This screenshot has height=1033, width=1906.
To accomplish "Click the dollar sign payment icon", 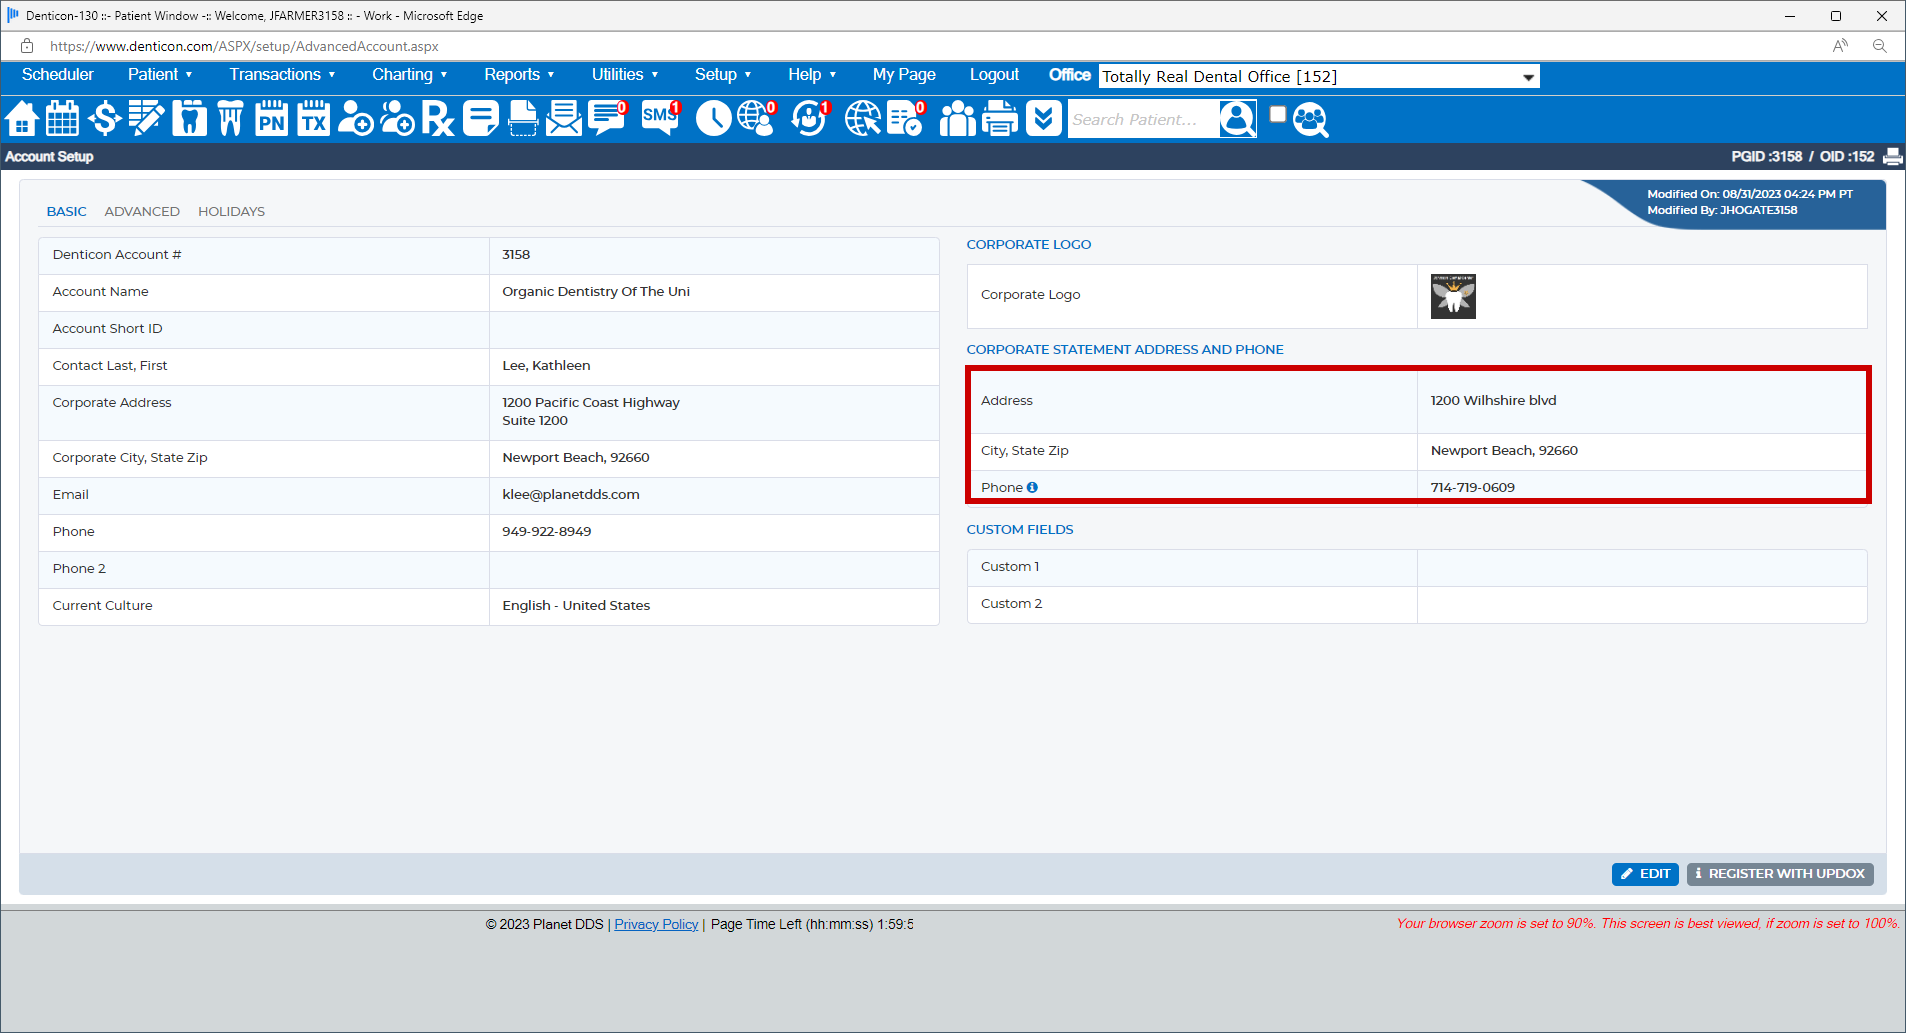I will (x=104, y=119).
